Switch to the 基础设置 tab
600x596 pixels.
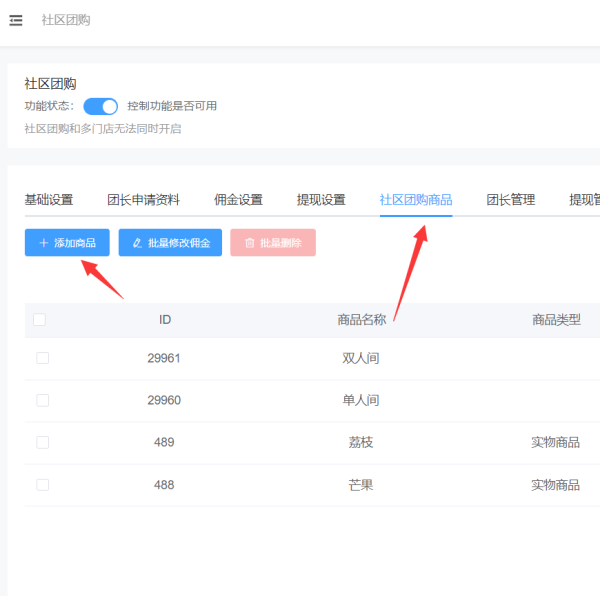(x=49, y=199)
